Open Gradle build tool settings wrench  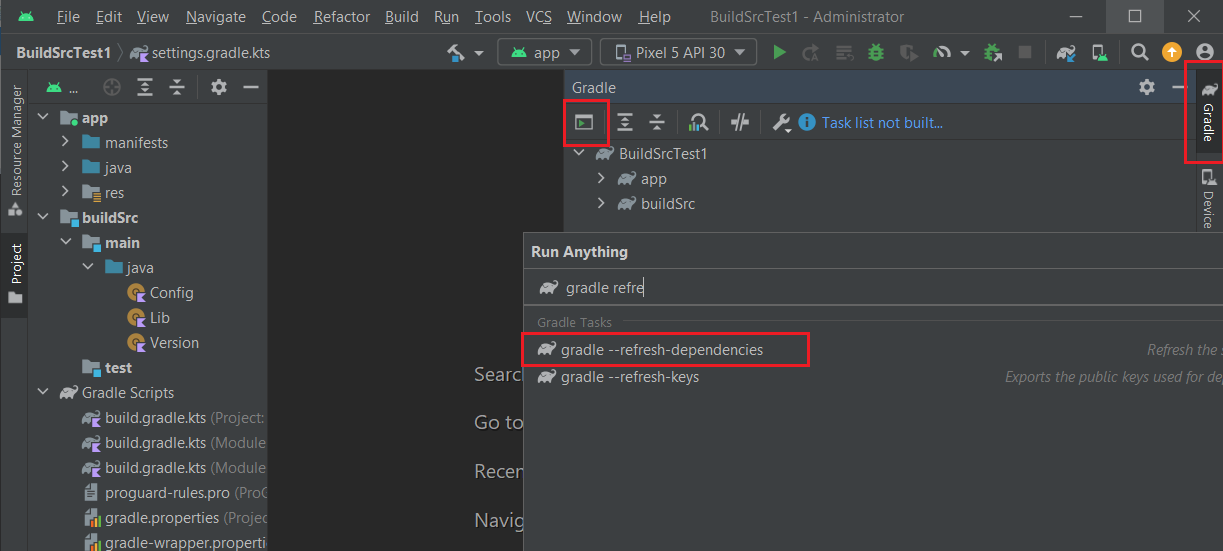pos(781,123)
